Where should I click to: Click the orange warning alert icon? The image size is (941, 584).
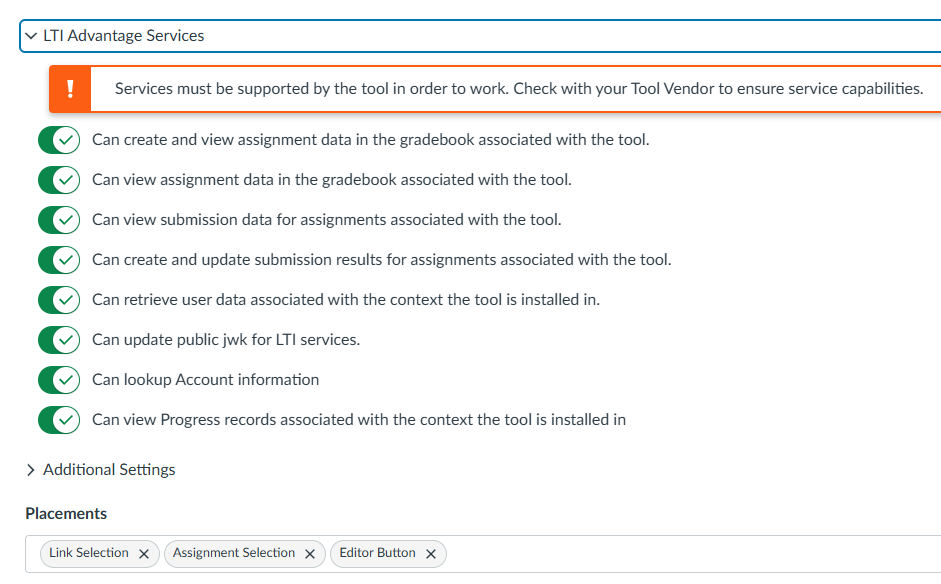coord(70,89)
